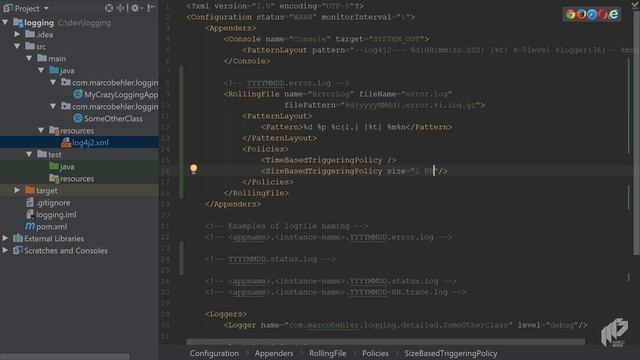Collapse the main folder
Image resolution: width=640 pixels, height=360 pixels.
[29, 58]
